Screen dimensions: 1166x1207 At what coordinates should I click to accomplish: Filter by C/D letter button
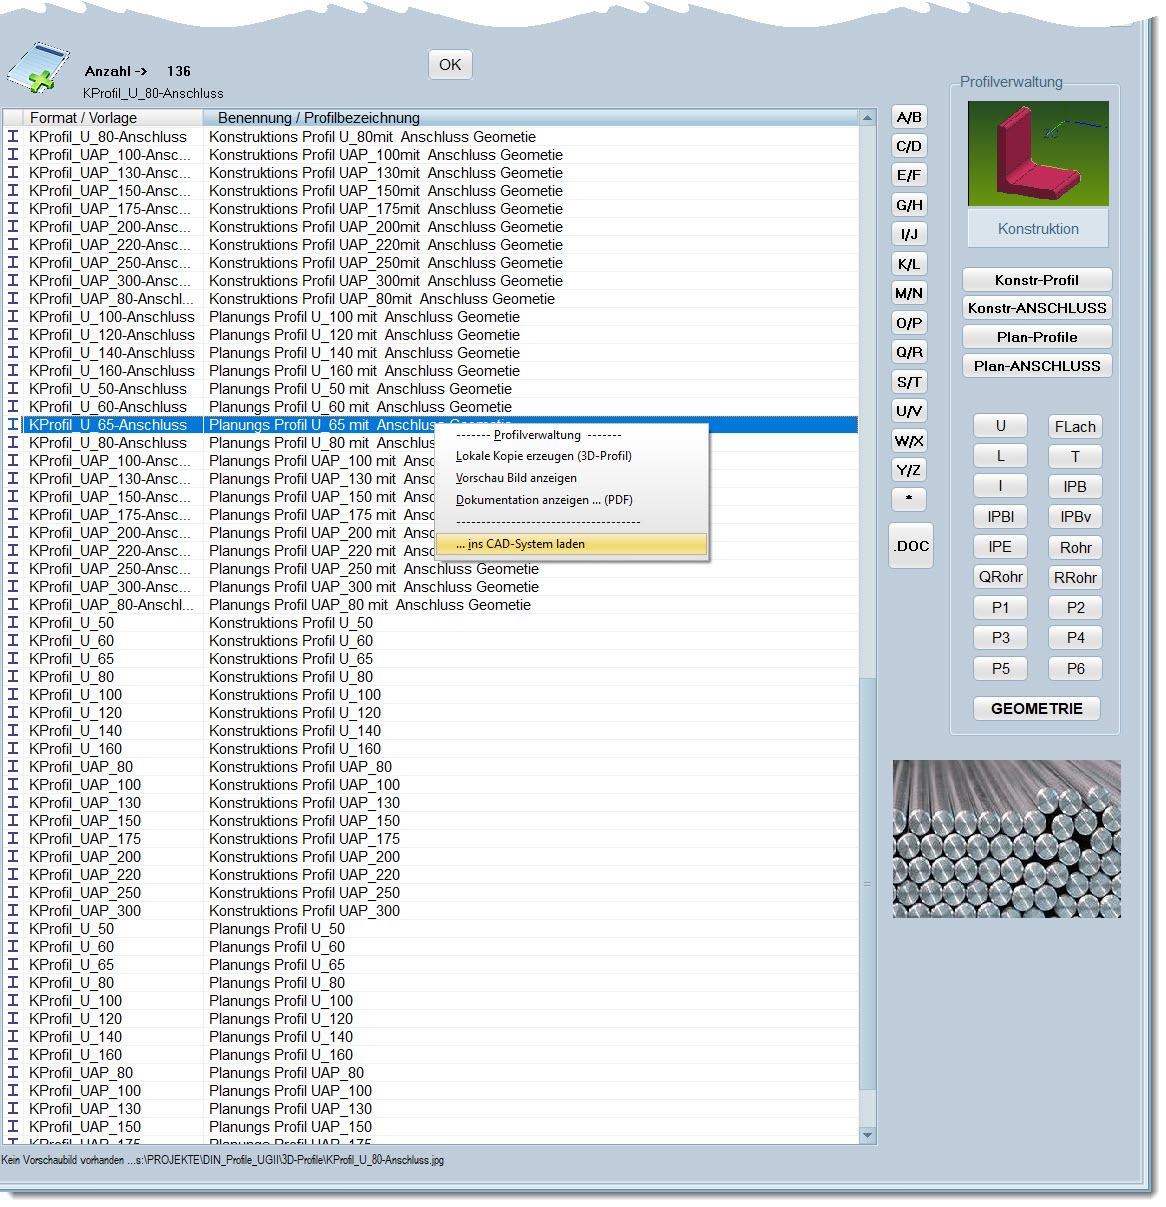pos(909,146)
